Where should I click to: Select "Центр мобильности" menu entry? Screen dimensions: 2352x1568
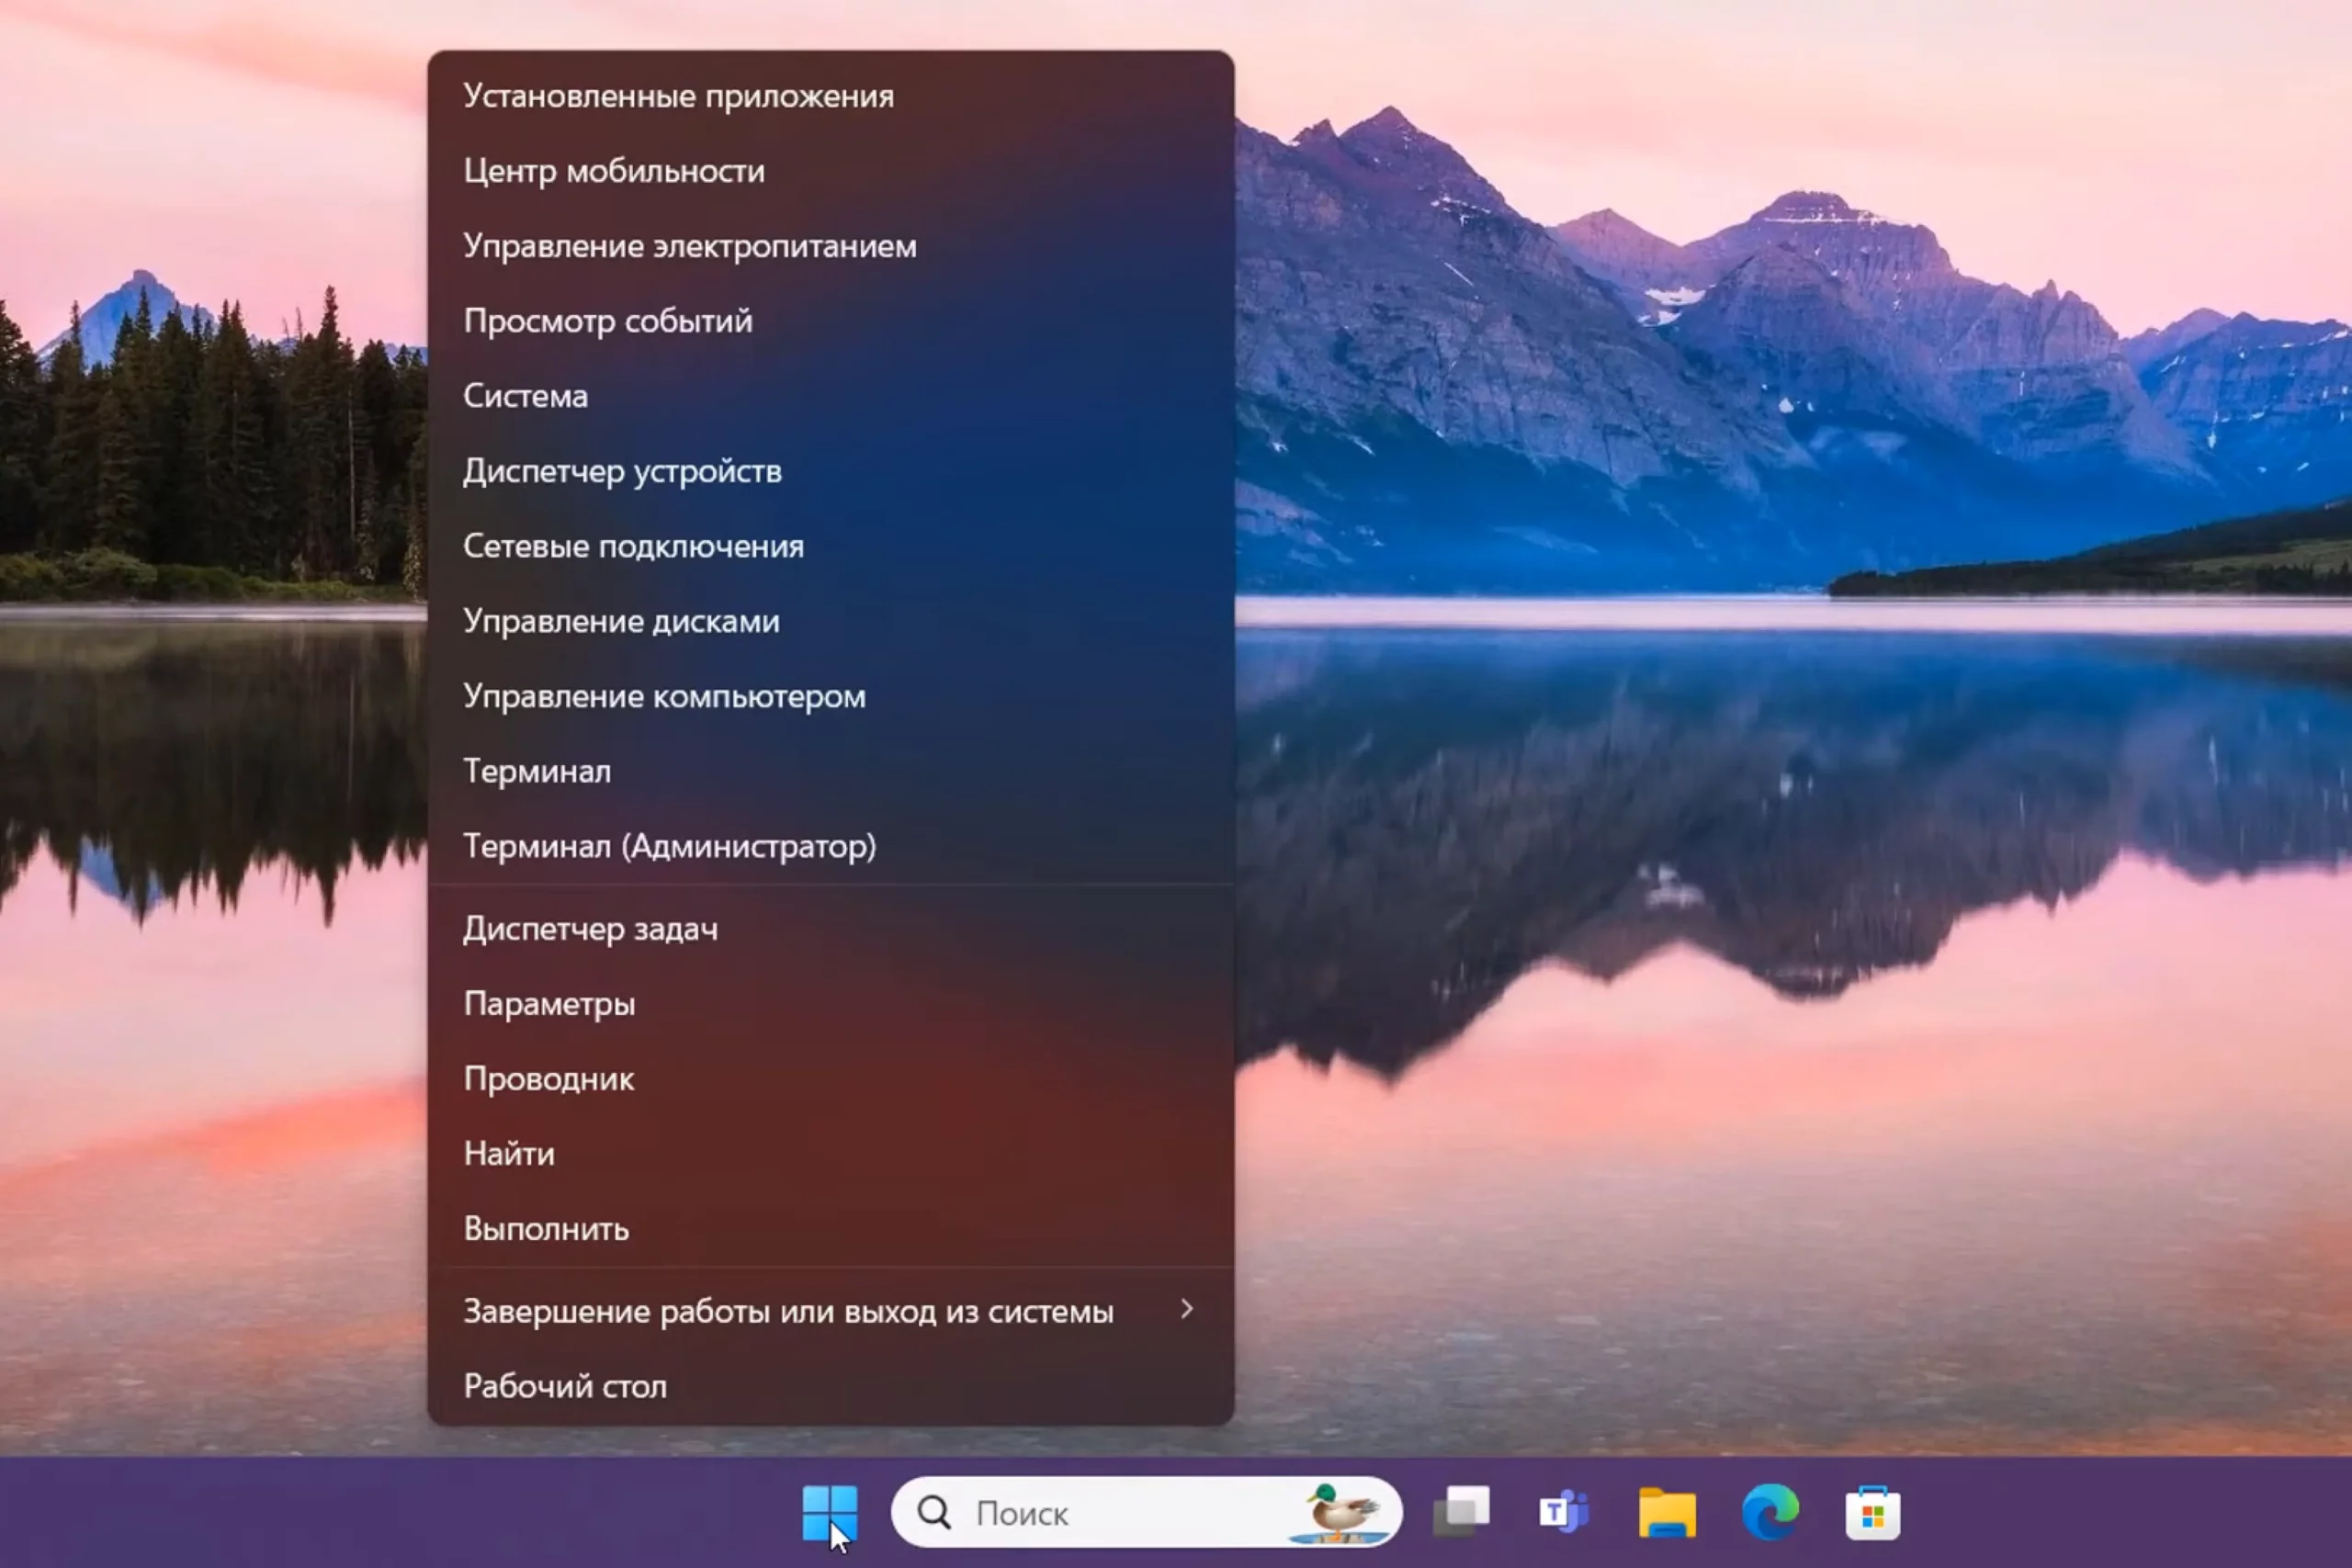[614, 171]
